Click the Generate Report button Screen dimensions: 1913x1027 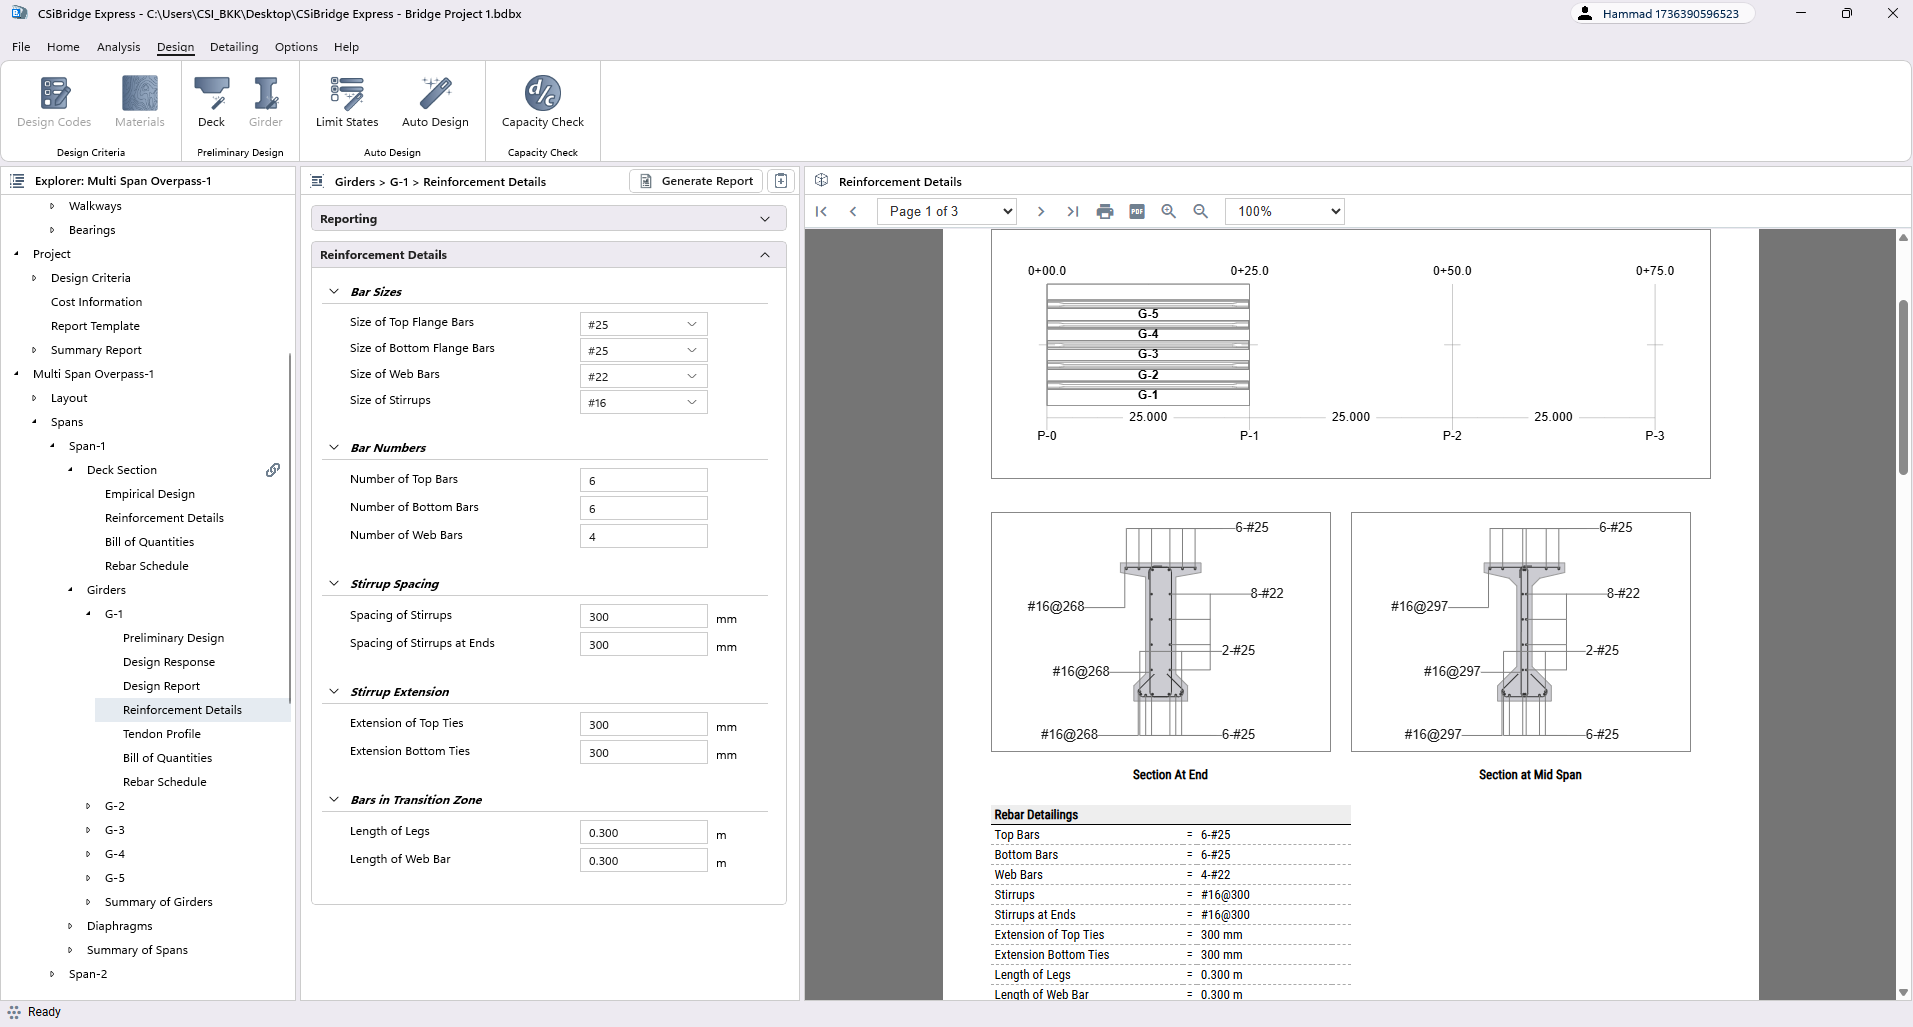696,181
